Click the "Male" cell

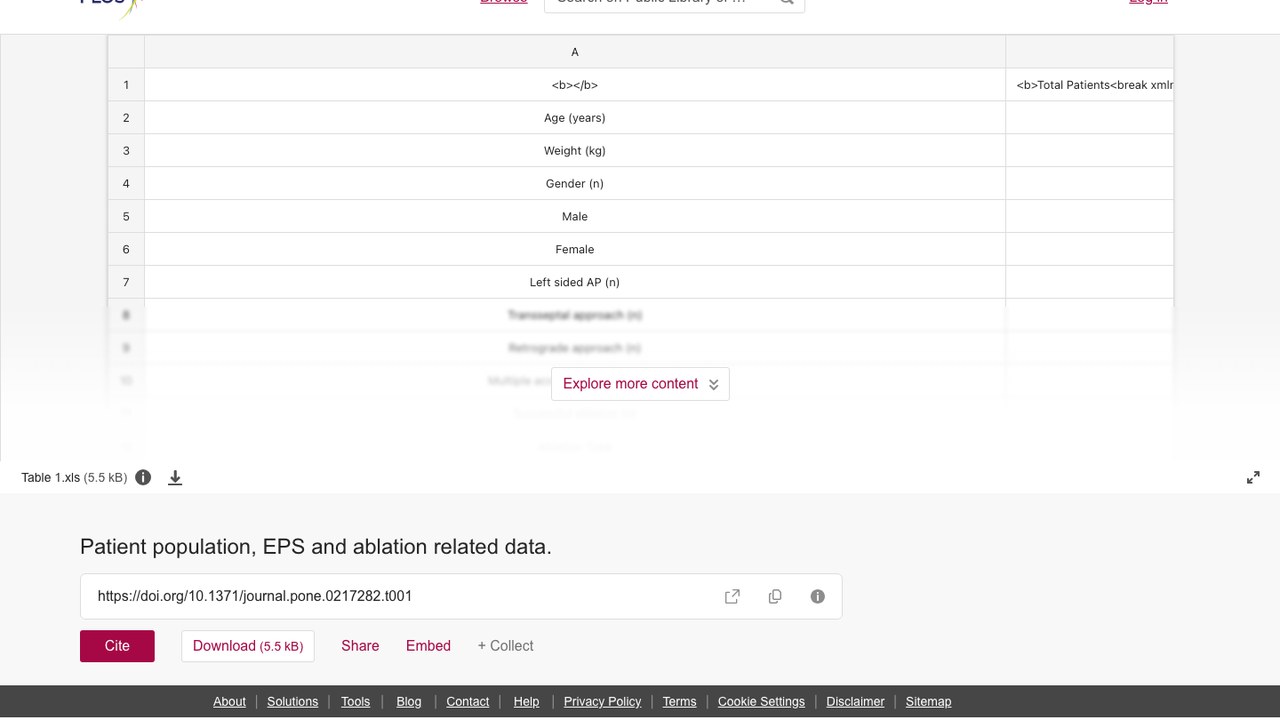coord(575,217)
